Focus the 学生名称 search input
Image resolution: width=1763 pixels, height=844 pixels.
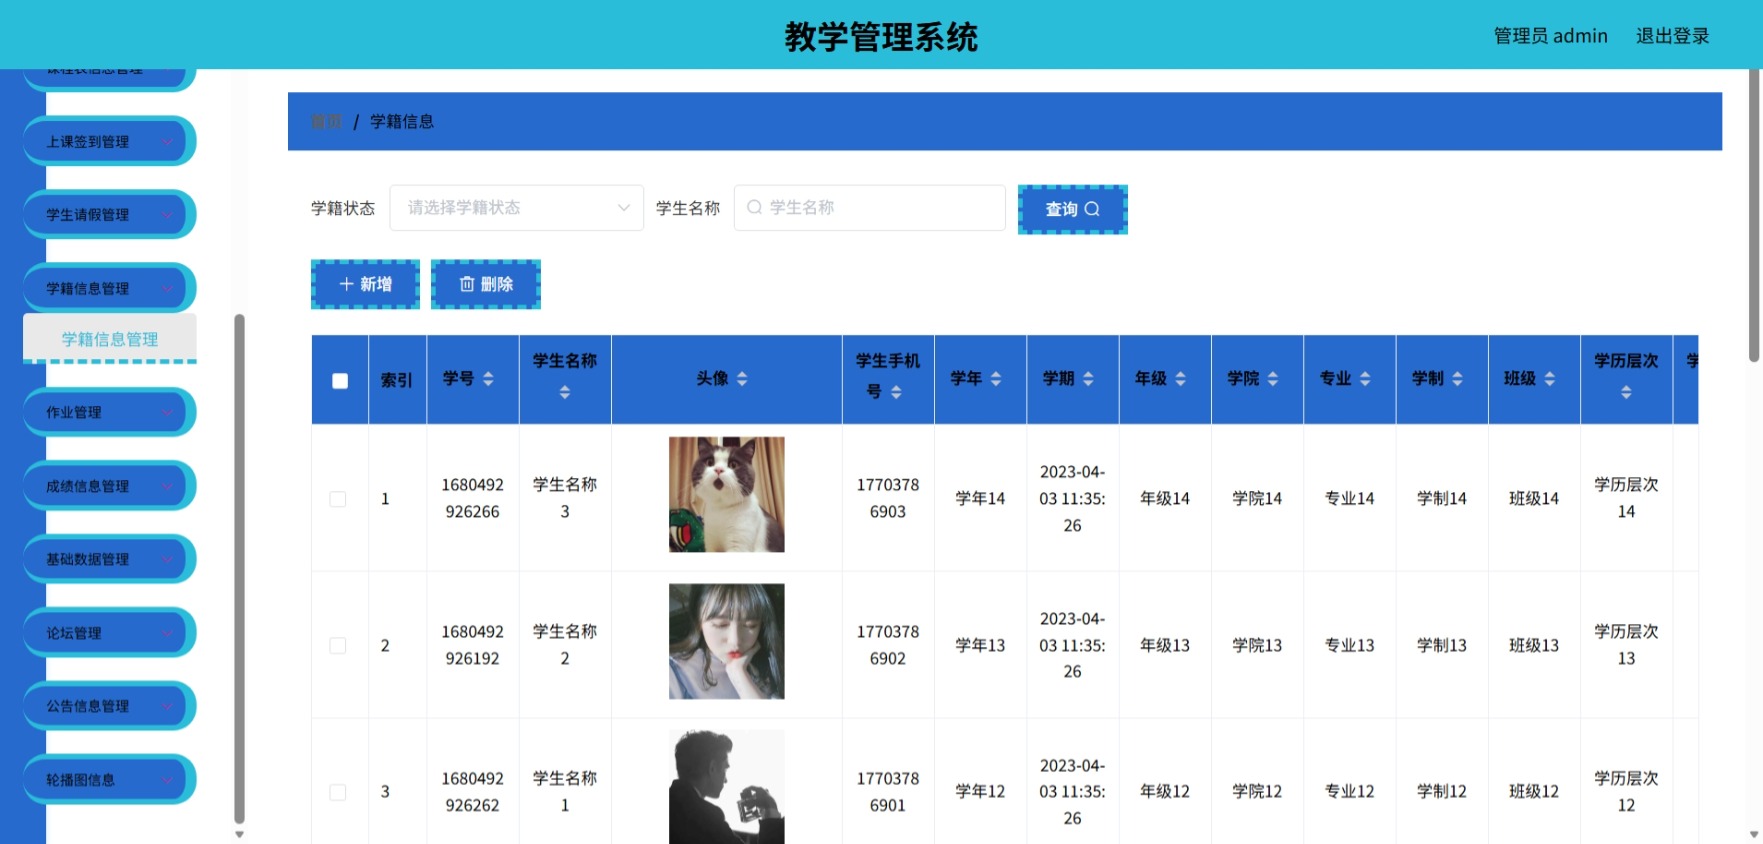click(869, 208)
